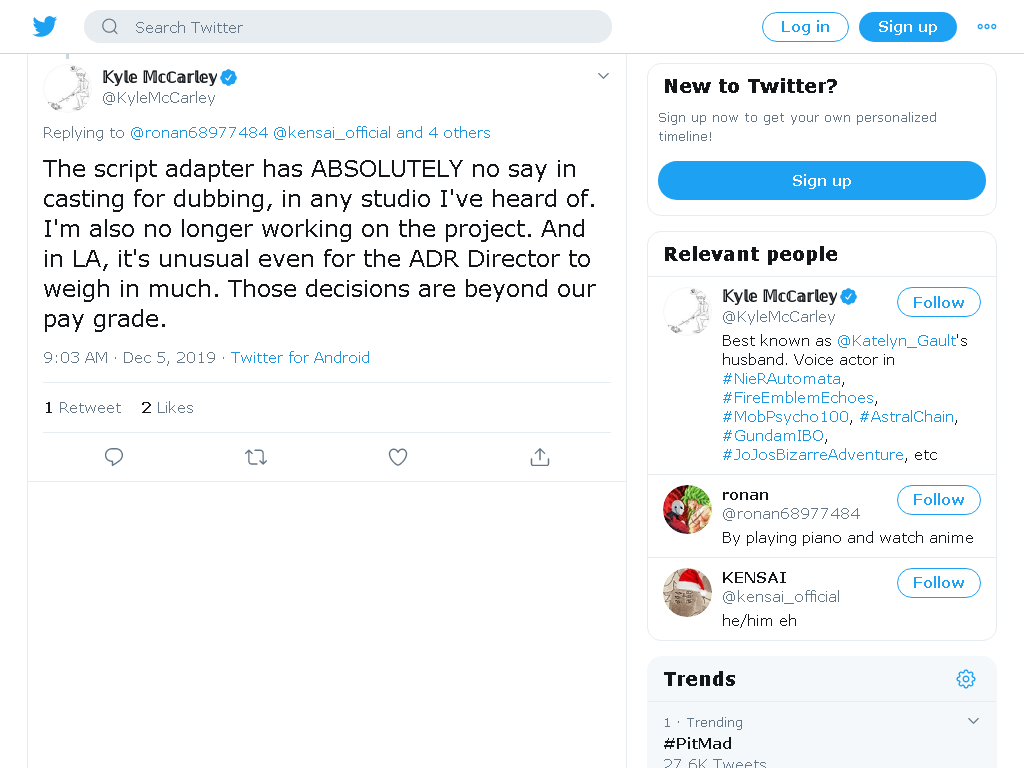Focus the Search Twitter input field
Screen dimensions: 1024x768
(x=347, y=27)
